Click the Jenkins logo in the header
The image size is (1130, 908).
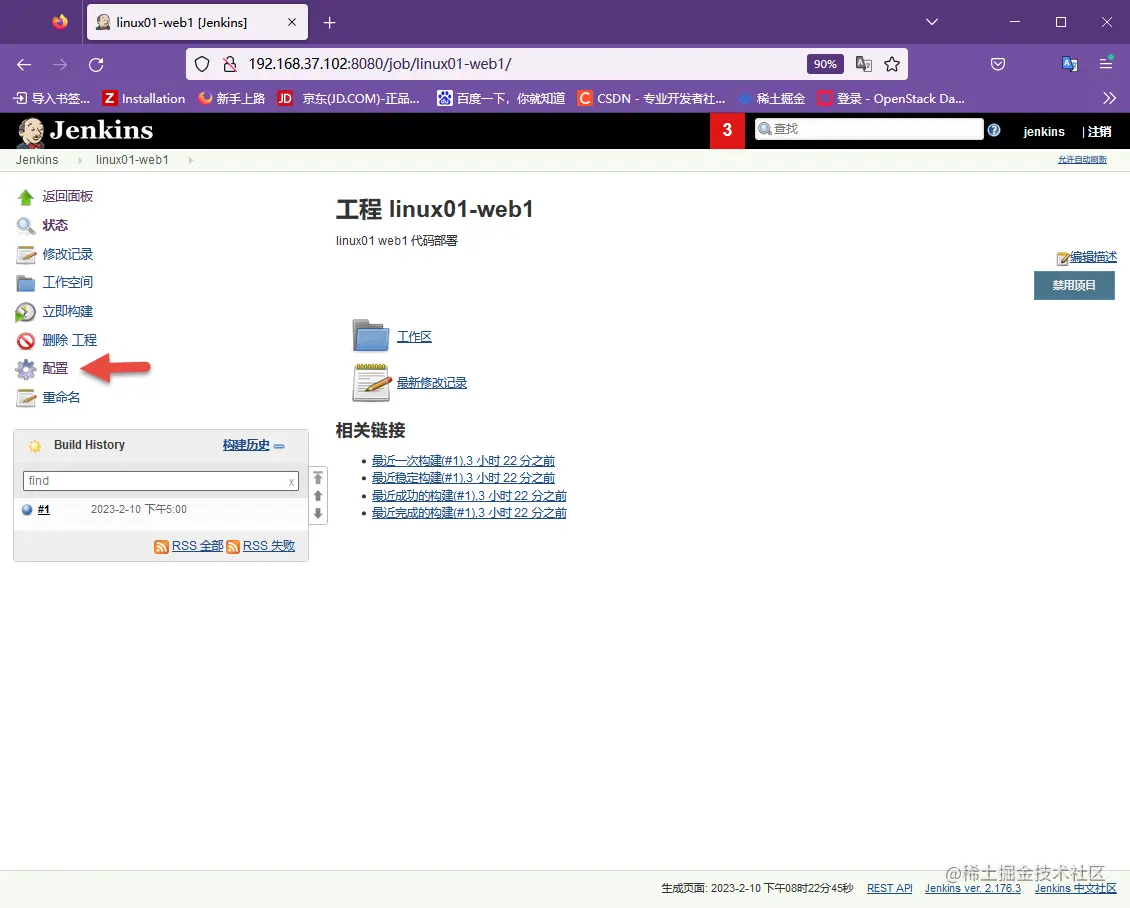coord(85,131)
